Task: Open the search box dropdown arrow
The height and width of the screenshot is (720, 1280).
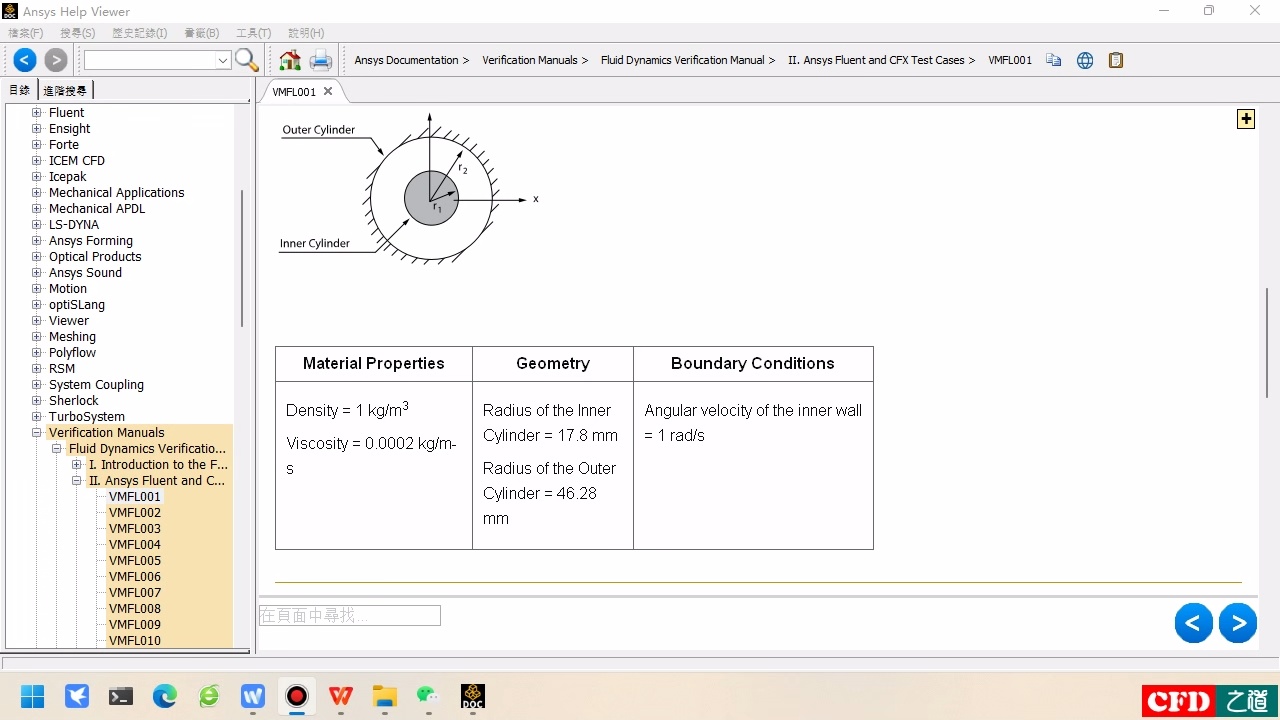Action: coord(223,60)
